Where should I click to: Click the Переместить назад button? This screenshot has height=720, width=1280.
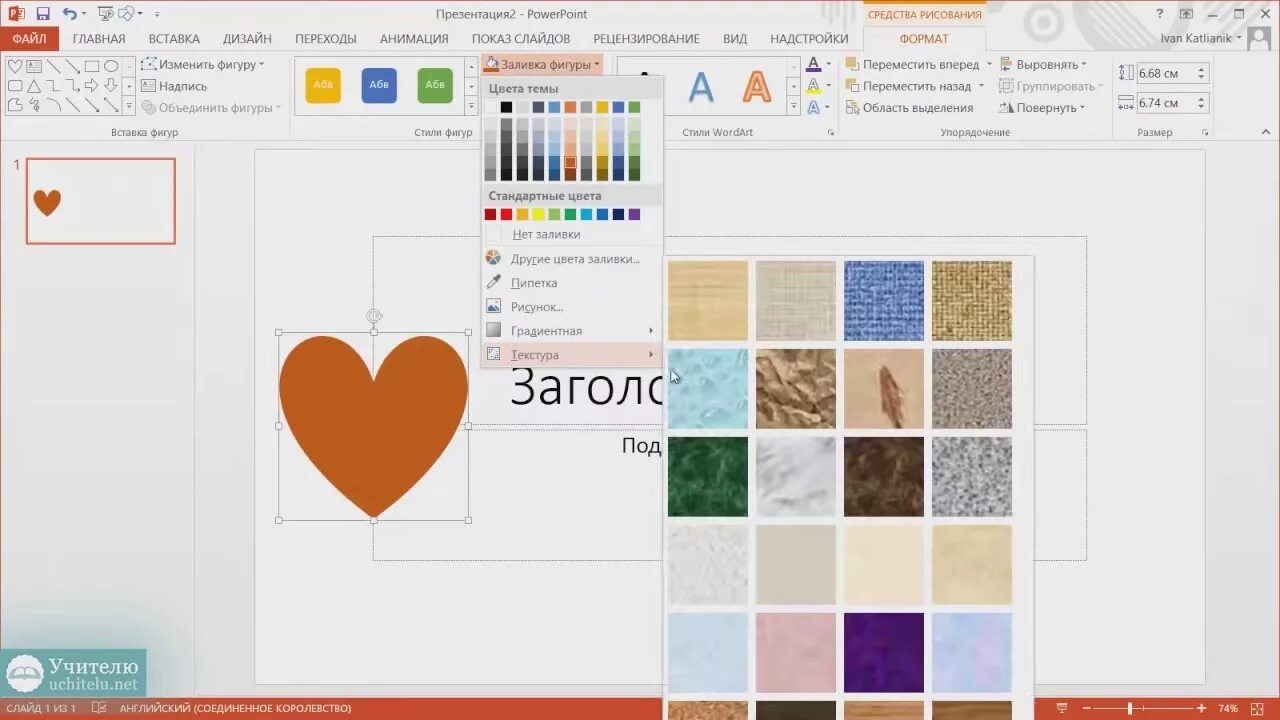click(909, 86)
